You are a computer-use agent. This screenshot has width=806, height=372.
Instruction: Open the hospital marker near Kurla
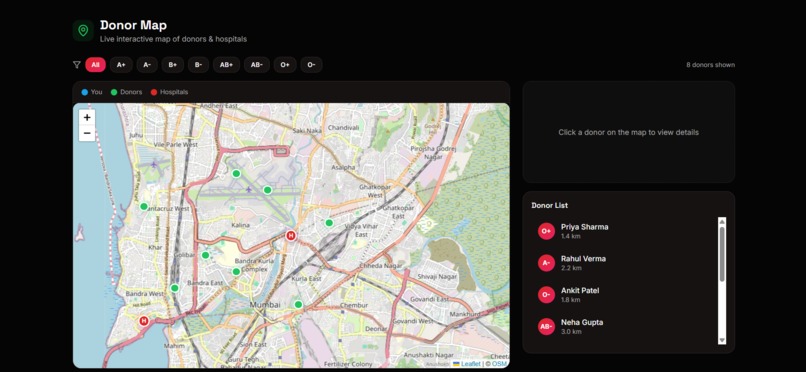coord(291,236)
